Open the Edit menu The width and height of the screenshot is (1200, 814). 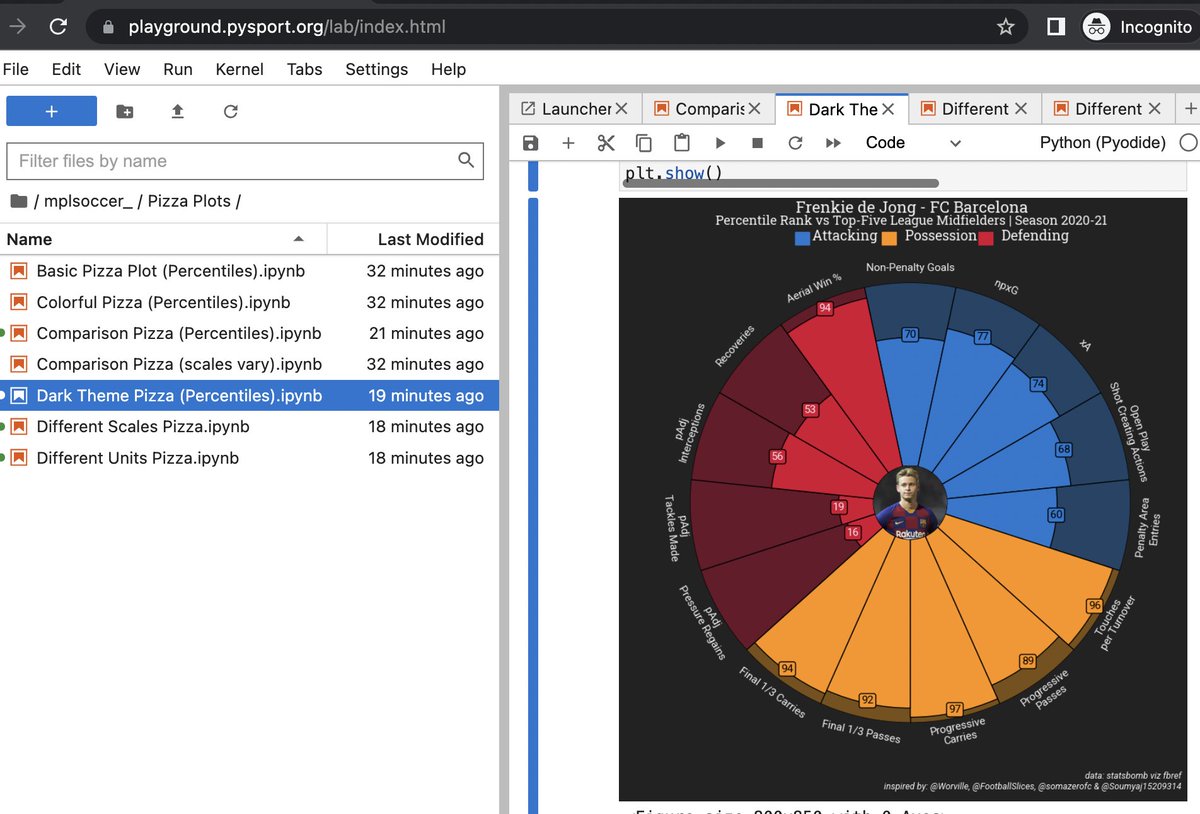point(66,69)
